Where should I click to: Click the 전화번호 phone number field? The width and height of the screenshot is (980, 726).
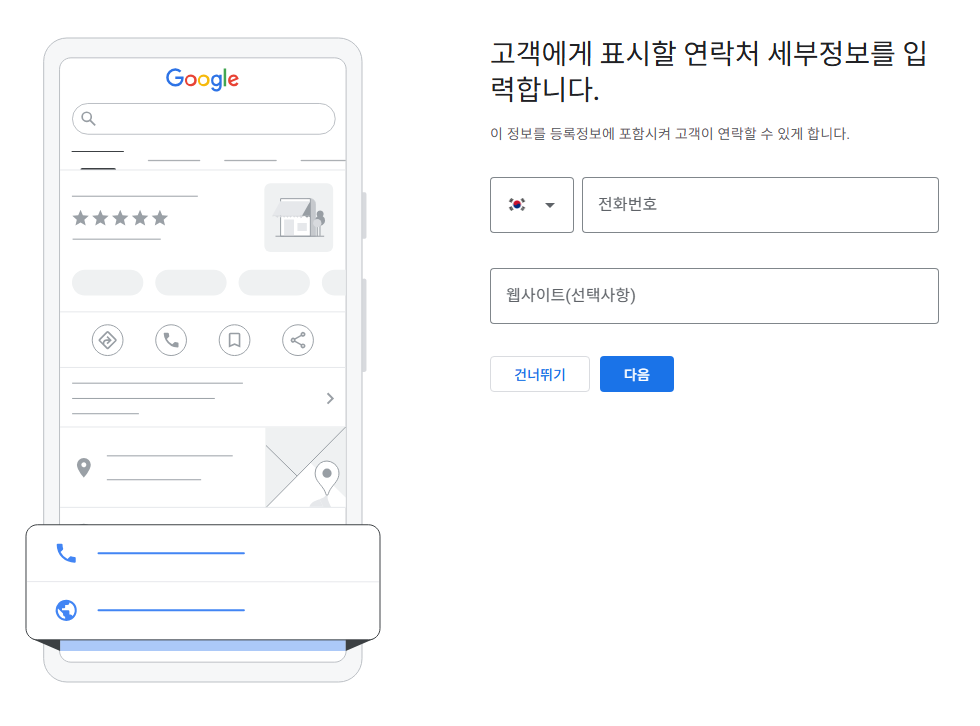point(760,205)
